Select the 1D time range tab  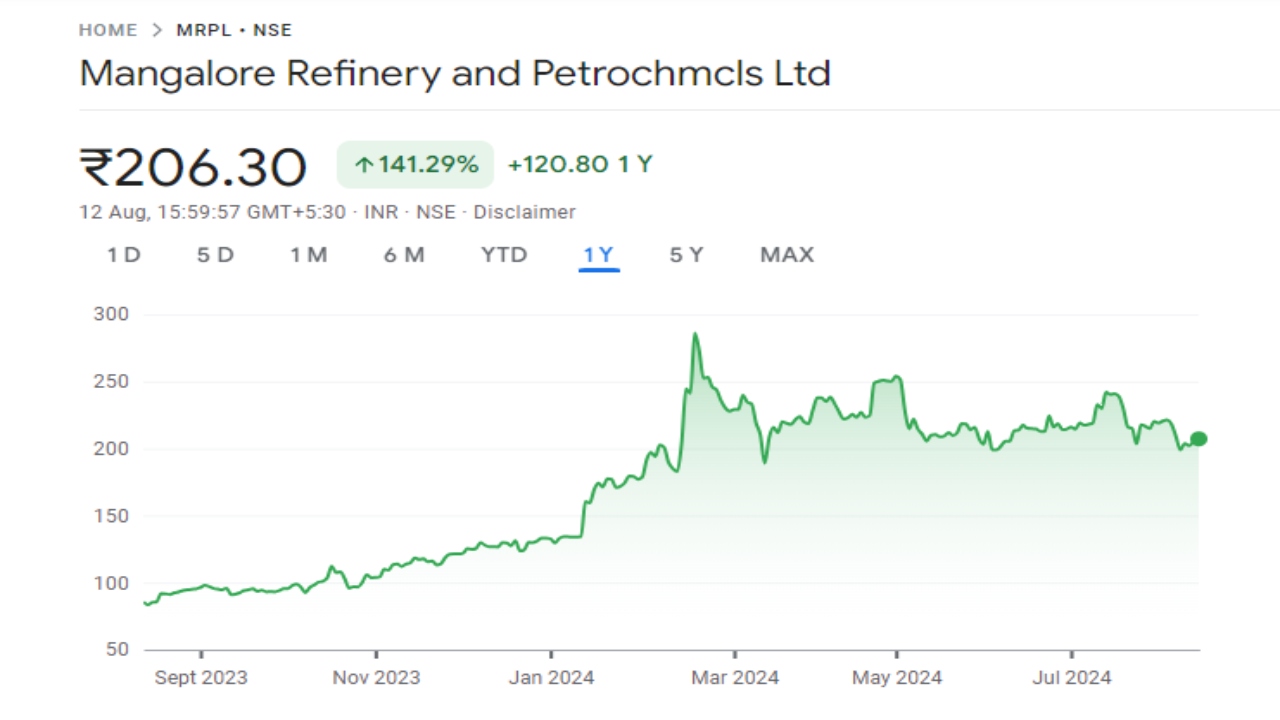tap(124, 255)
